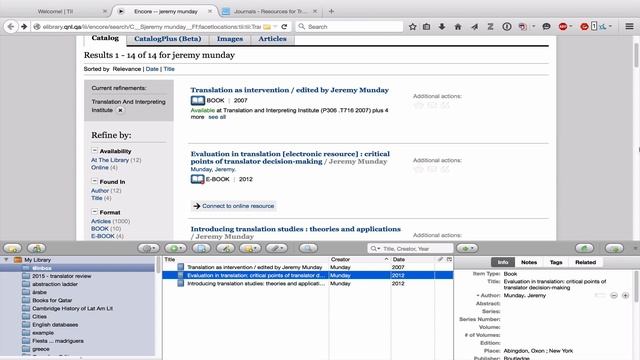
Task: Sort results by Date
Action: click(x=152, y=69)
